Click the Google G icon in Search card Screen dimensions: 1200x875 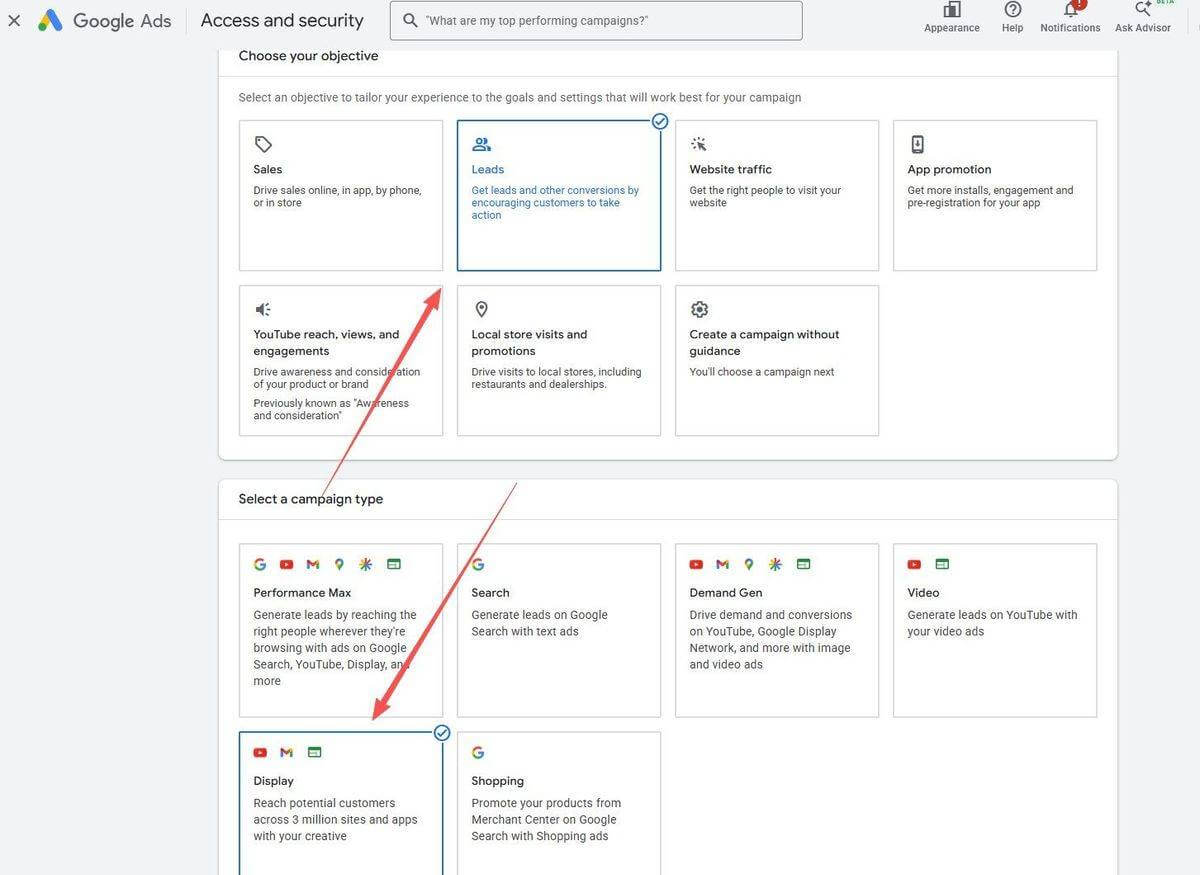[x=478, y=564]
